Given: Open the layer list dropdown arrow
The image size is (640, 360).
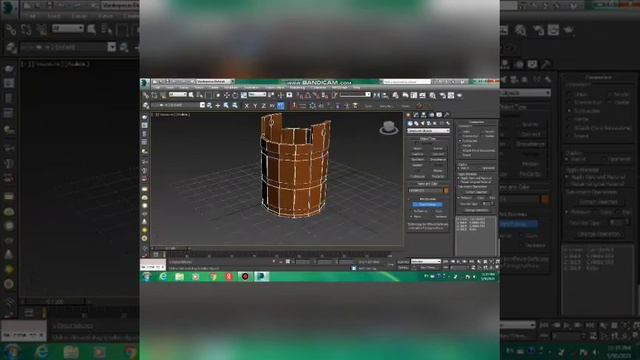Looking at the screenshot, I should 202,105.
